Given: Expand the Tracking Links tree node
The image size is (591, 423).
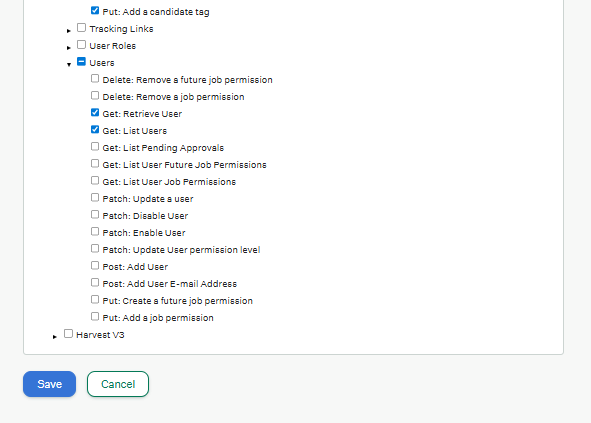Looking at the screenshot, I should 69,31.
